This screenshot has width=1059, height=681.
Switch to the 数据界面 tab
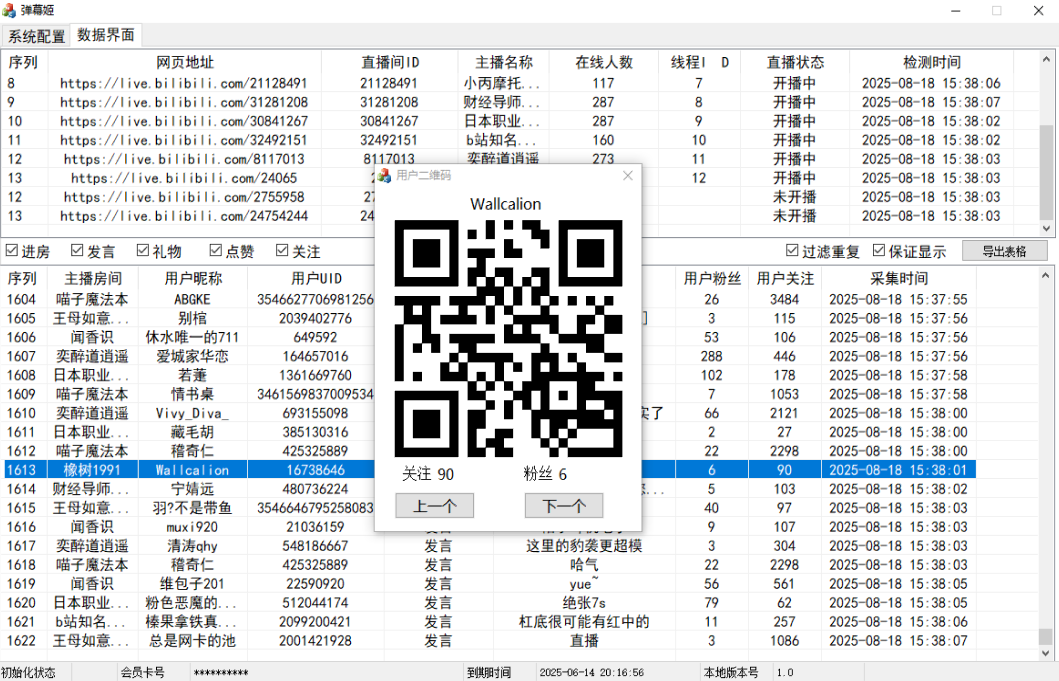pyautogui.click(x=105, y=34)
